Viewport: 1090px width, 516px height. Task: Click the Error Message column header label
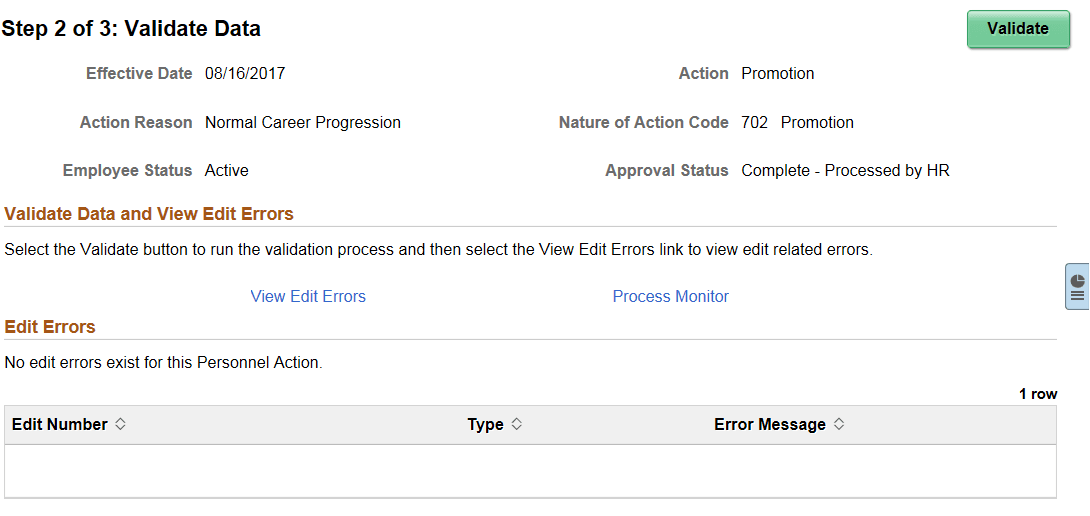click(769, 425)
